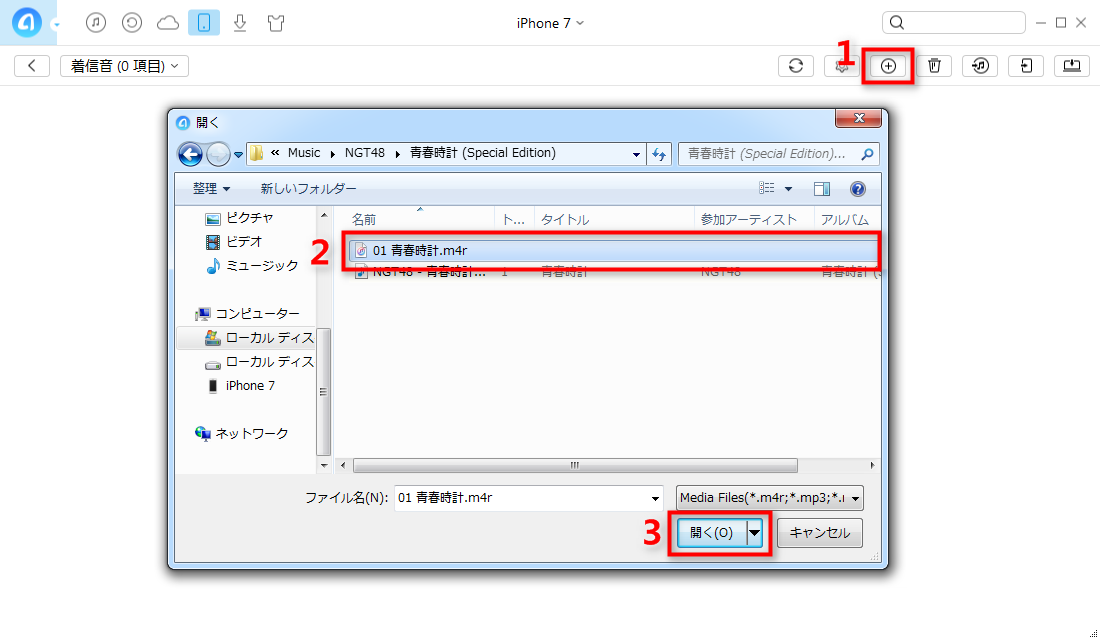Click the horizontal scrollbar thumb
Viewport: 1100px width, 640px height.
click(x=575, y=466)
